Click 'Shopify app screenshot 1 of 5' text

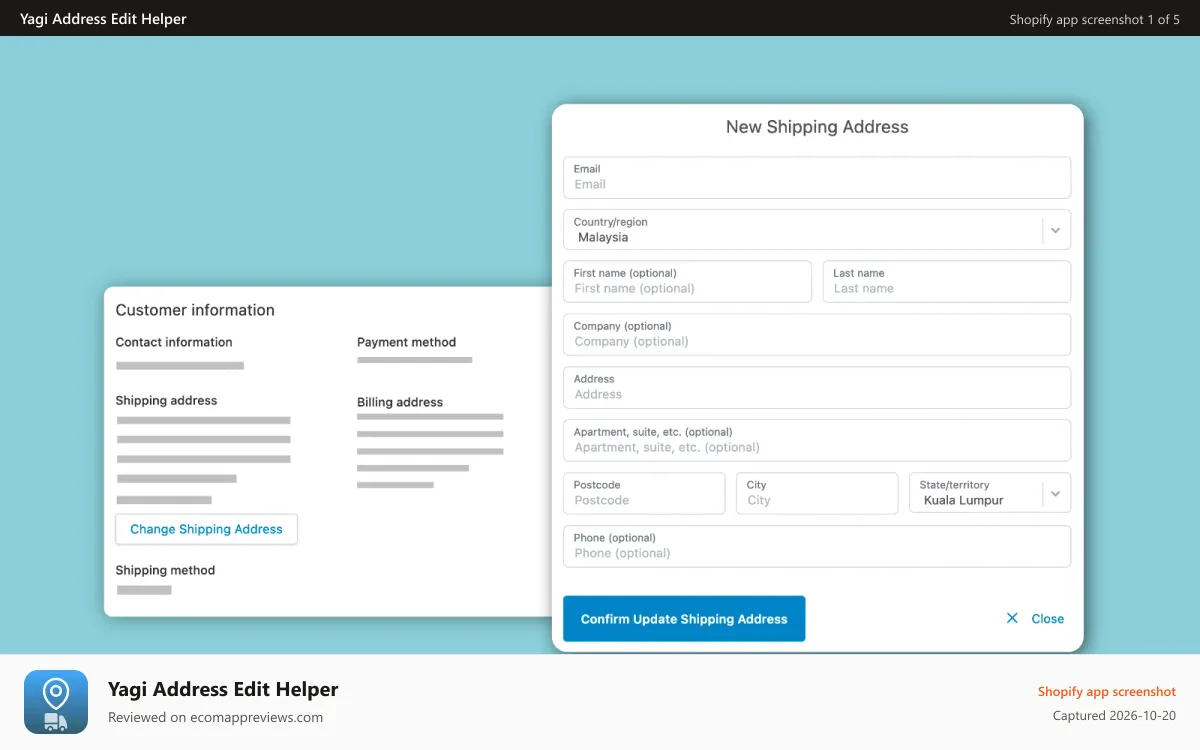coord(1094,19)
